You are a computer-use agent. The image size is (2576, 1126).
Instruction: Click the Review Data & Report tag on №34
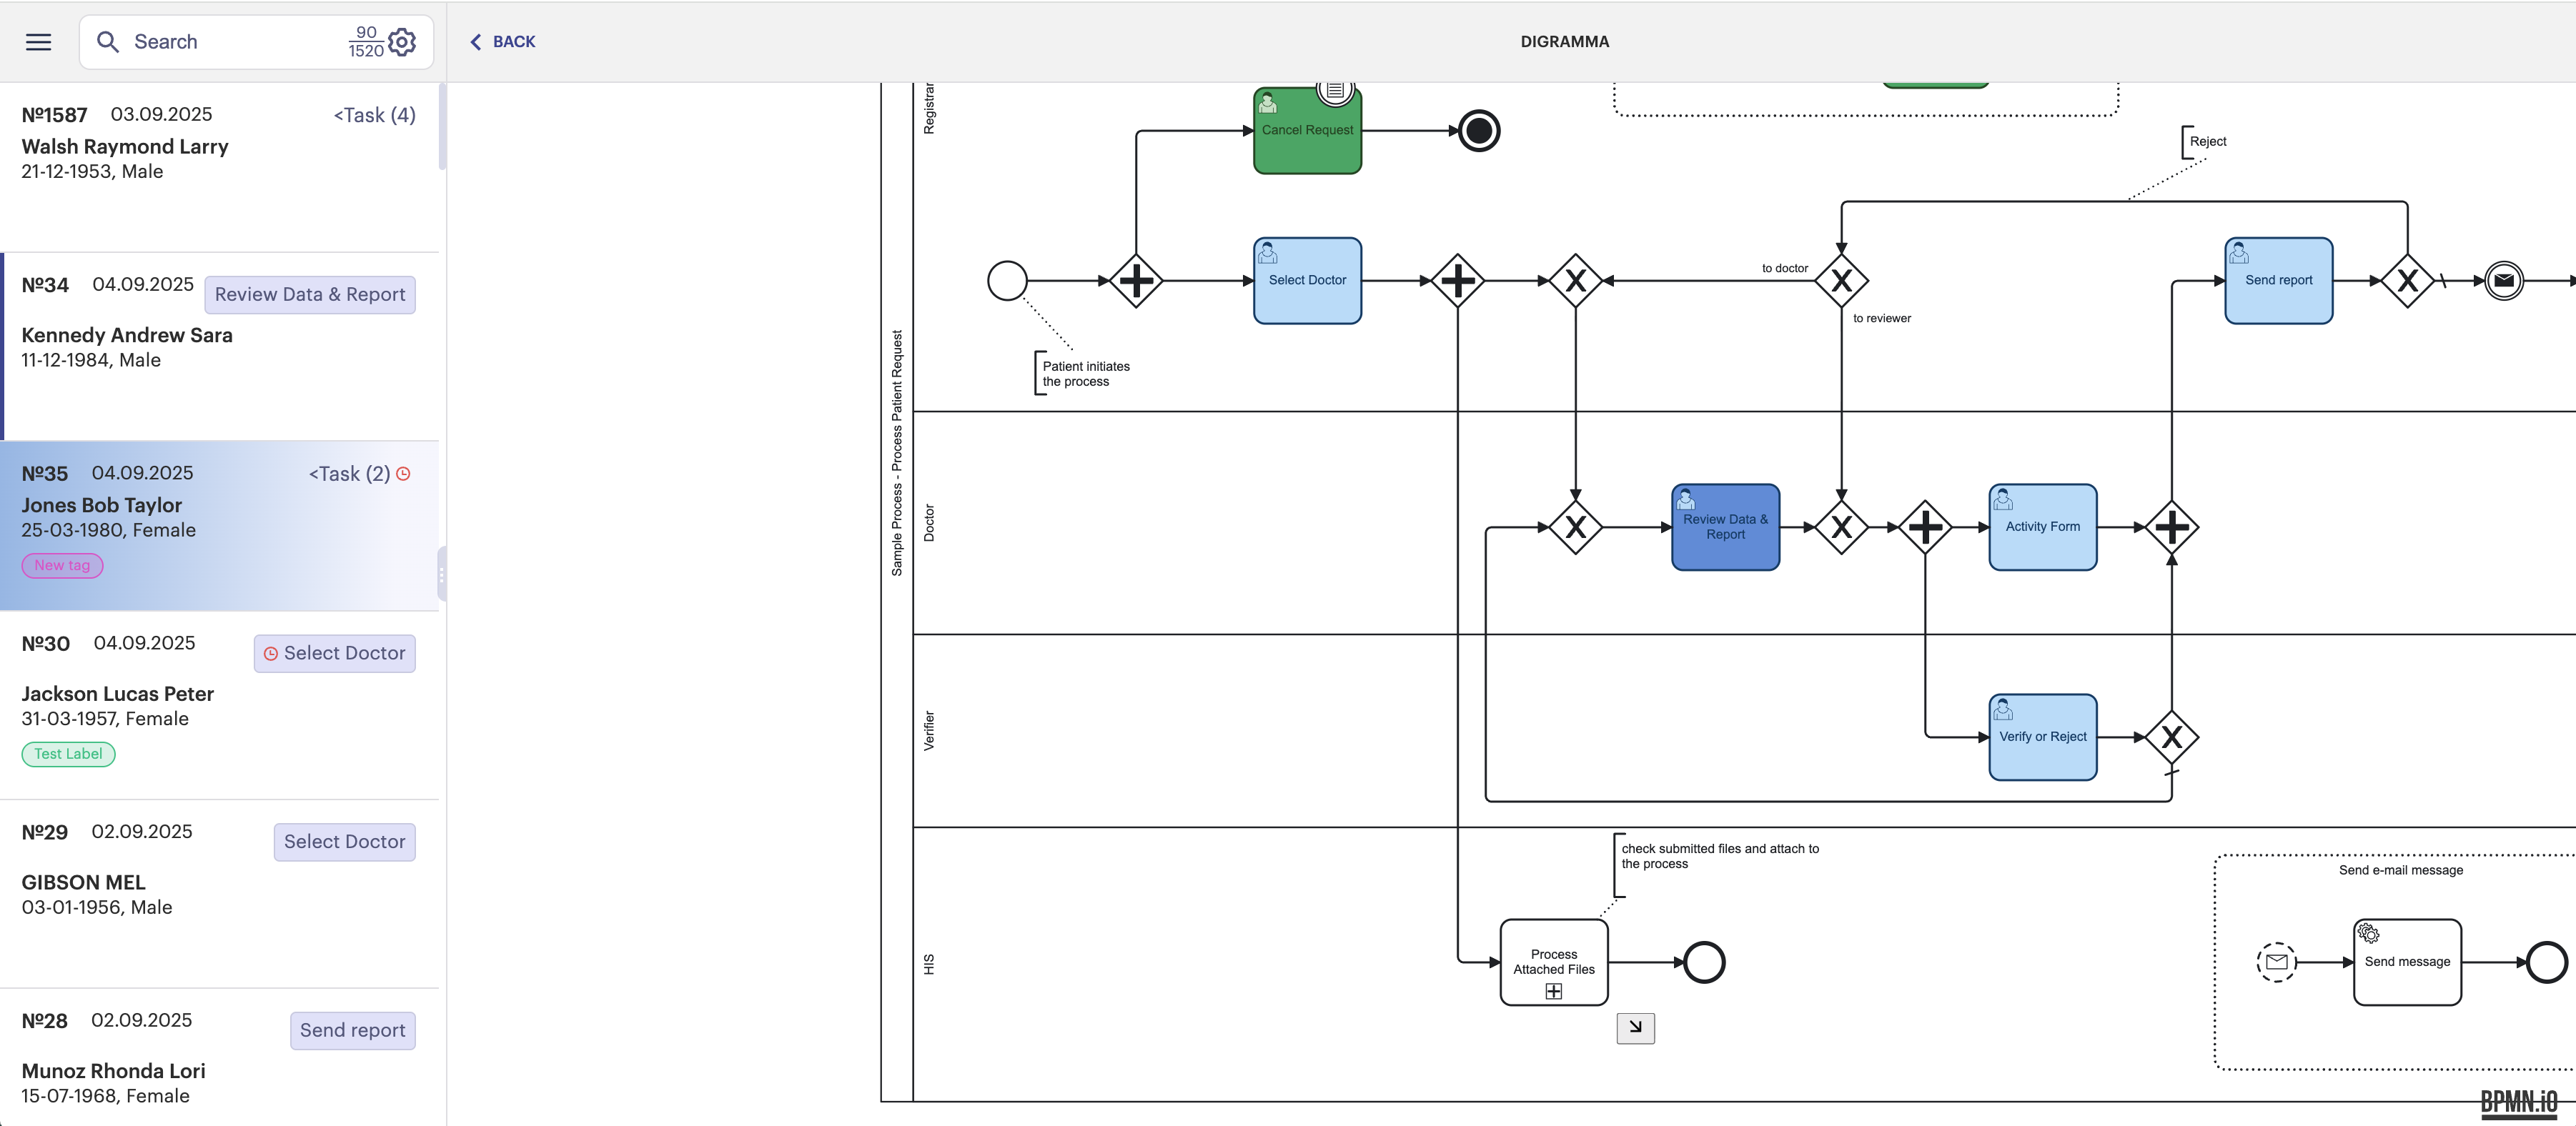(310, 295)
